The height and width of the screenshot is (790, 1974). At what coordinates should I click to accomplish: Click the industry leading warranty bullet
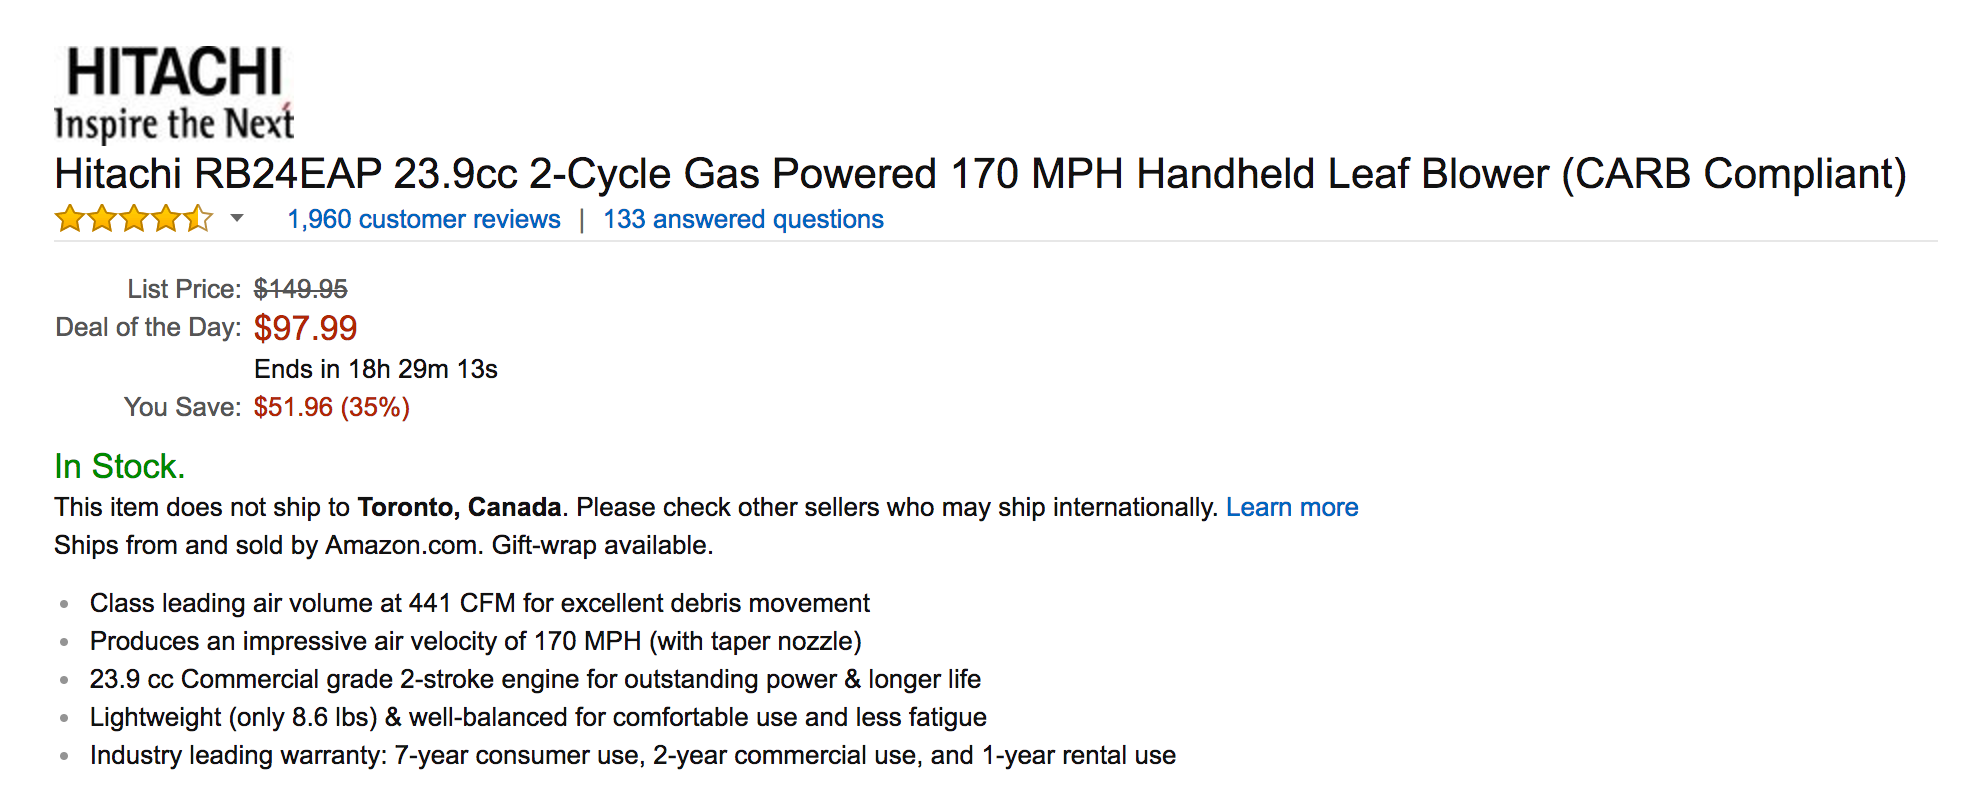(632, 755)
